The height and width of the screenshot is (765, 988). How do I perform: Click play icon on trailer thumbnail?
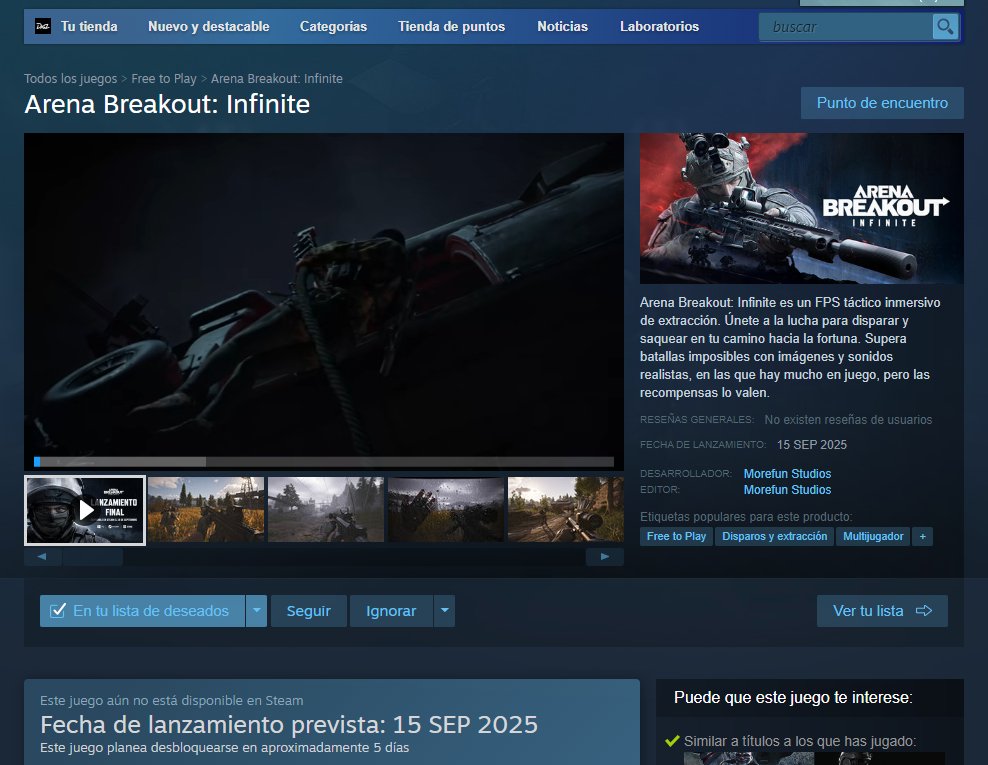(86, 510)
